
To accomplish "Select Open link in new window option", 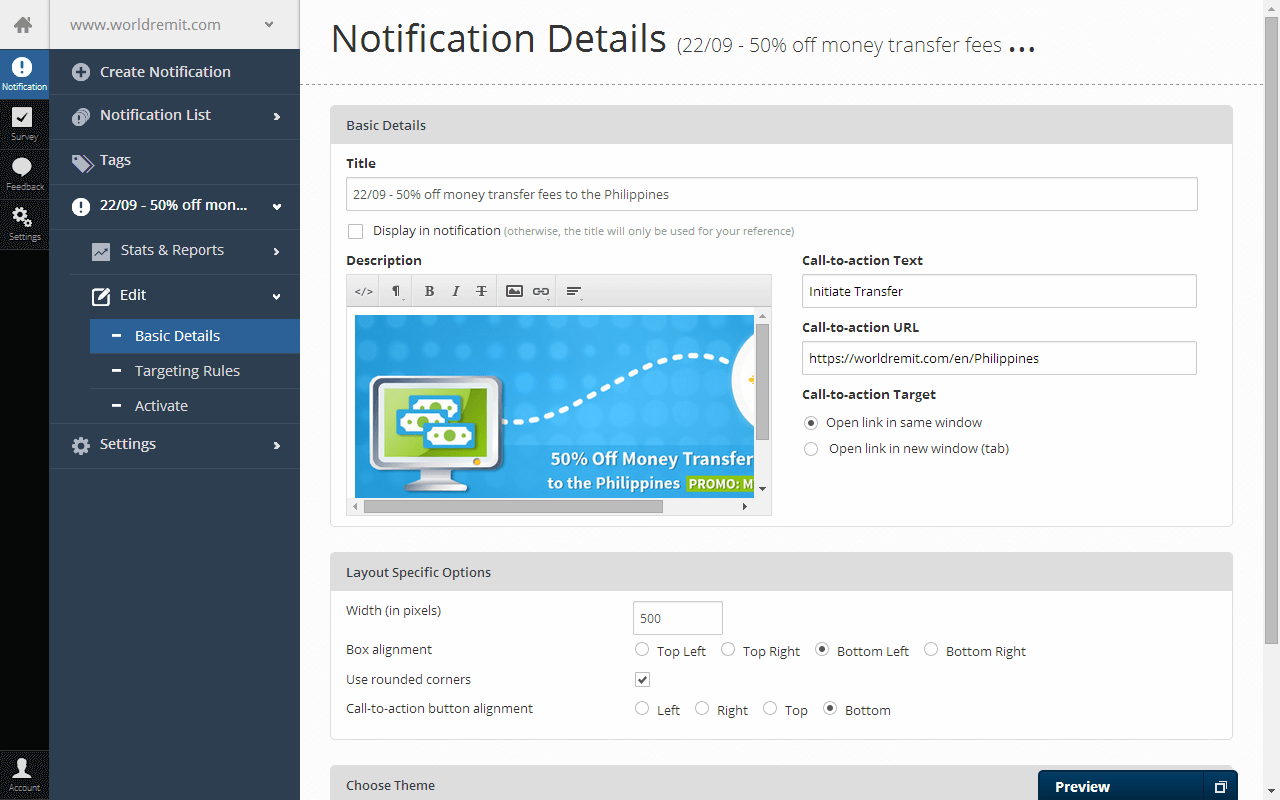I will click(811, 449).
